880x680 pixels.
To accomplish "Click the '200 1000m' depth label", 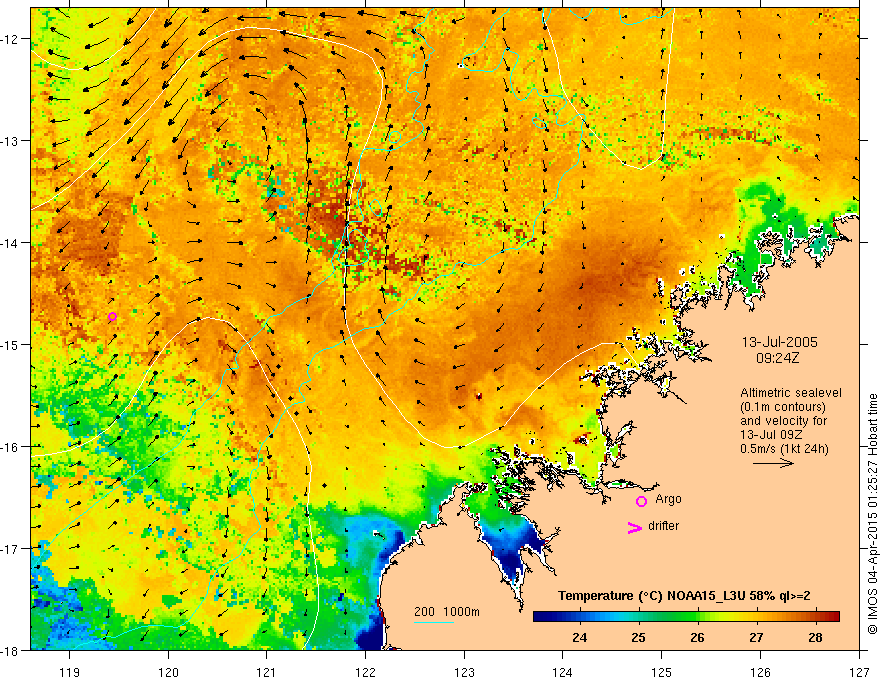I will [447, 612].
